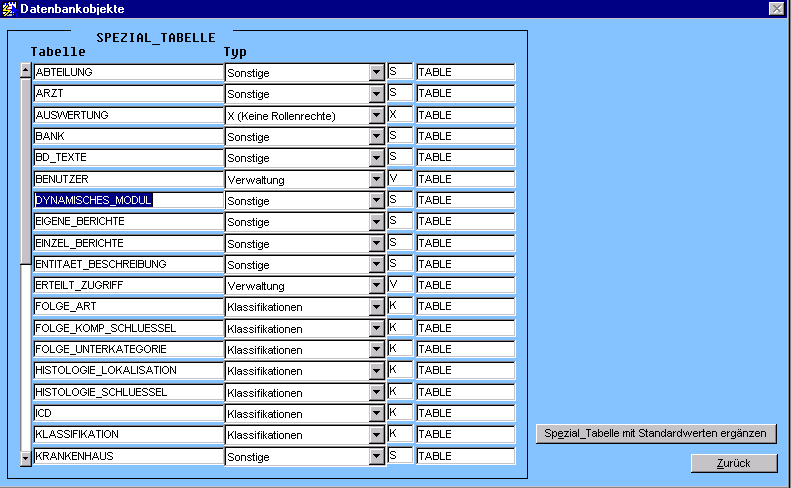The image size is (791, 488).
Task: Click the vertical scrollbar thumb of the table list
Action: click(25, 170)
